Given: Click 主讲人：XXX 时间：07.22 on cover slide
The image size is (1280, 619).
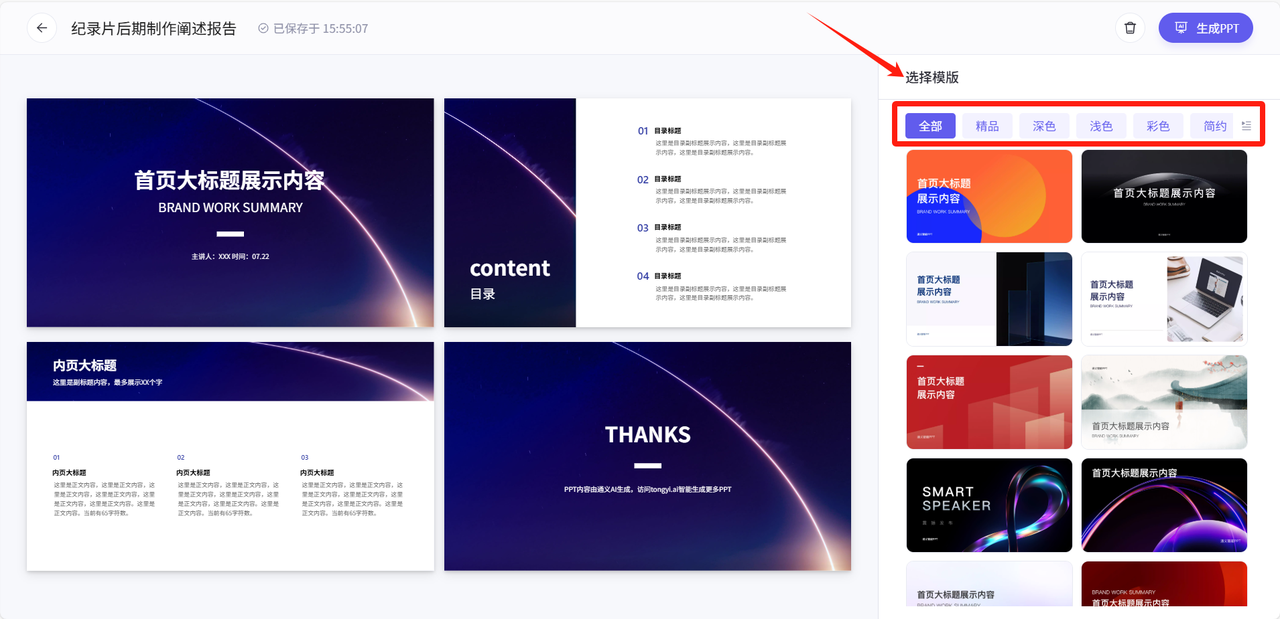Looking at the screenshot, I should [x=230, y=257].
